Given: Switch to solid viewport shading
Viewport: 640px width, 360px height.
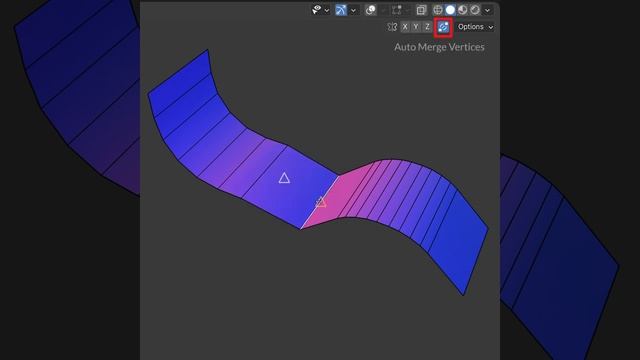Looking at the screenshot, I should click(x=450, y=10).
